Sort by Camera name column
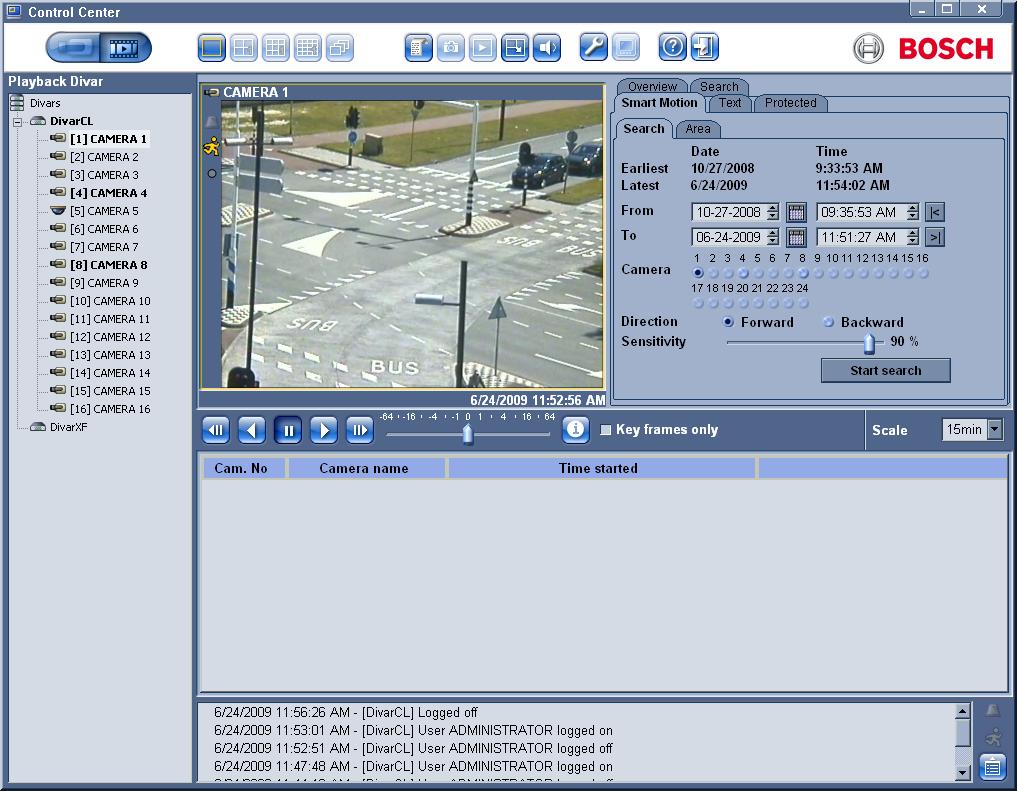1017x791 pixels. click(366, 468)
